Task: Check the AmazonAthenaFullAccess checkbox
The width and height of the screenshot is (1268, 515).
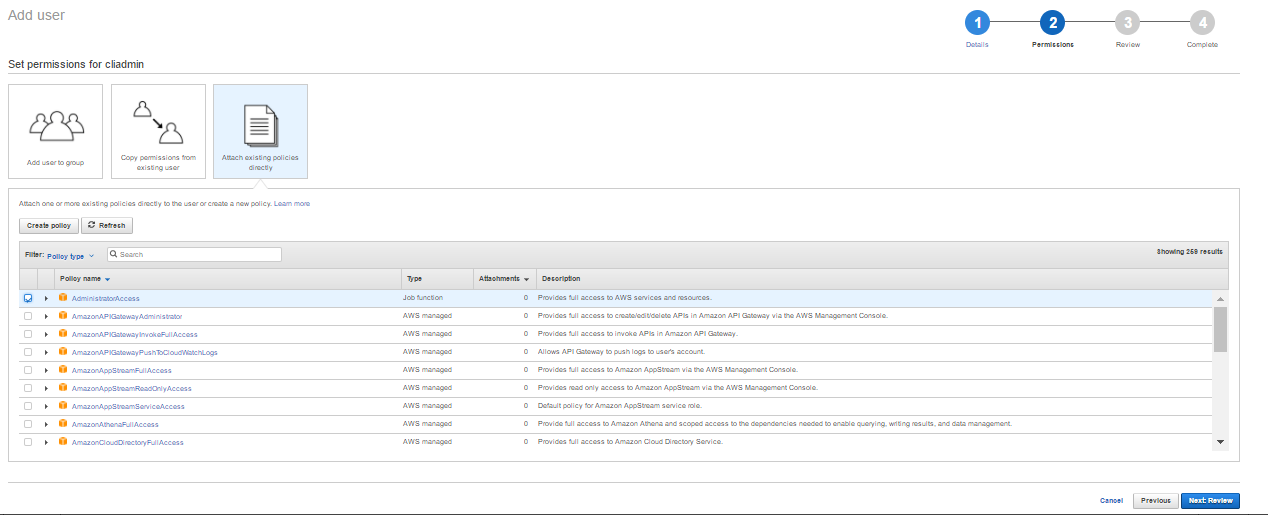Action: pos(28,424)
